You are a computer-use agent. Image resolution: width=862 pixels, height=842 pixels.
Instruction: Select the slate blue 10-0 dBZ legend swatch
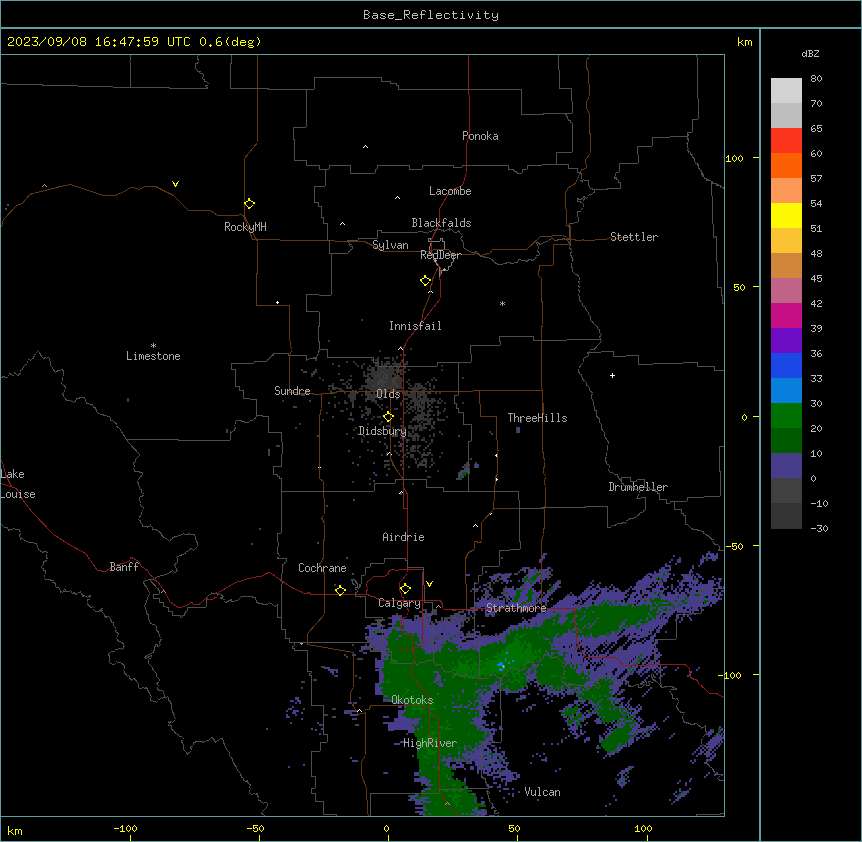point(786,466)
